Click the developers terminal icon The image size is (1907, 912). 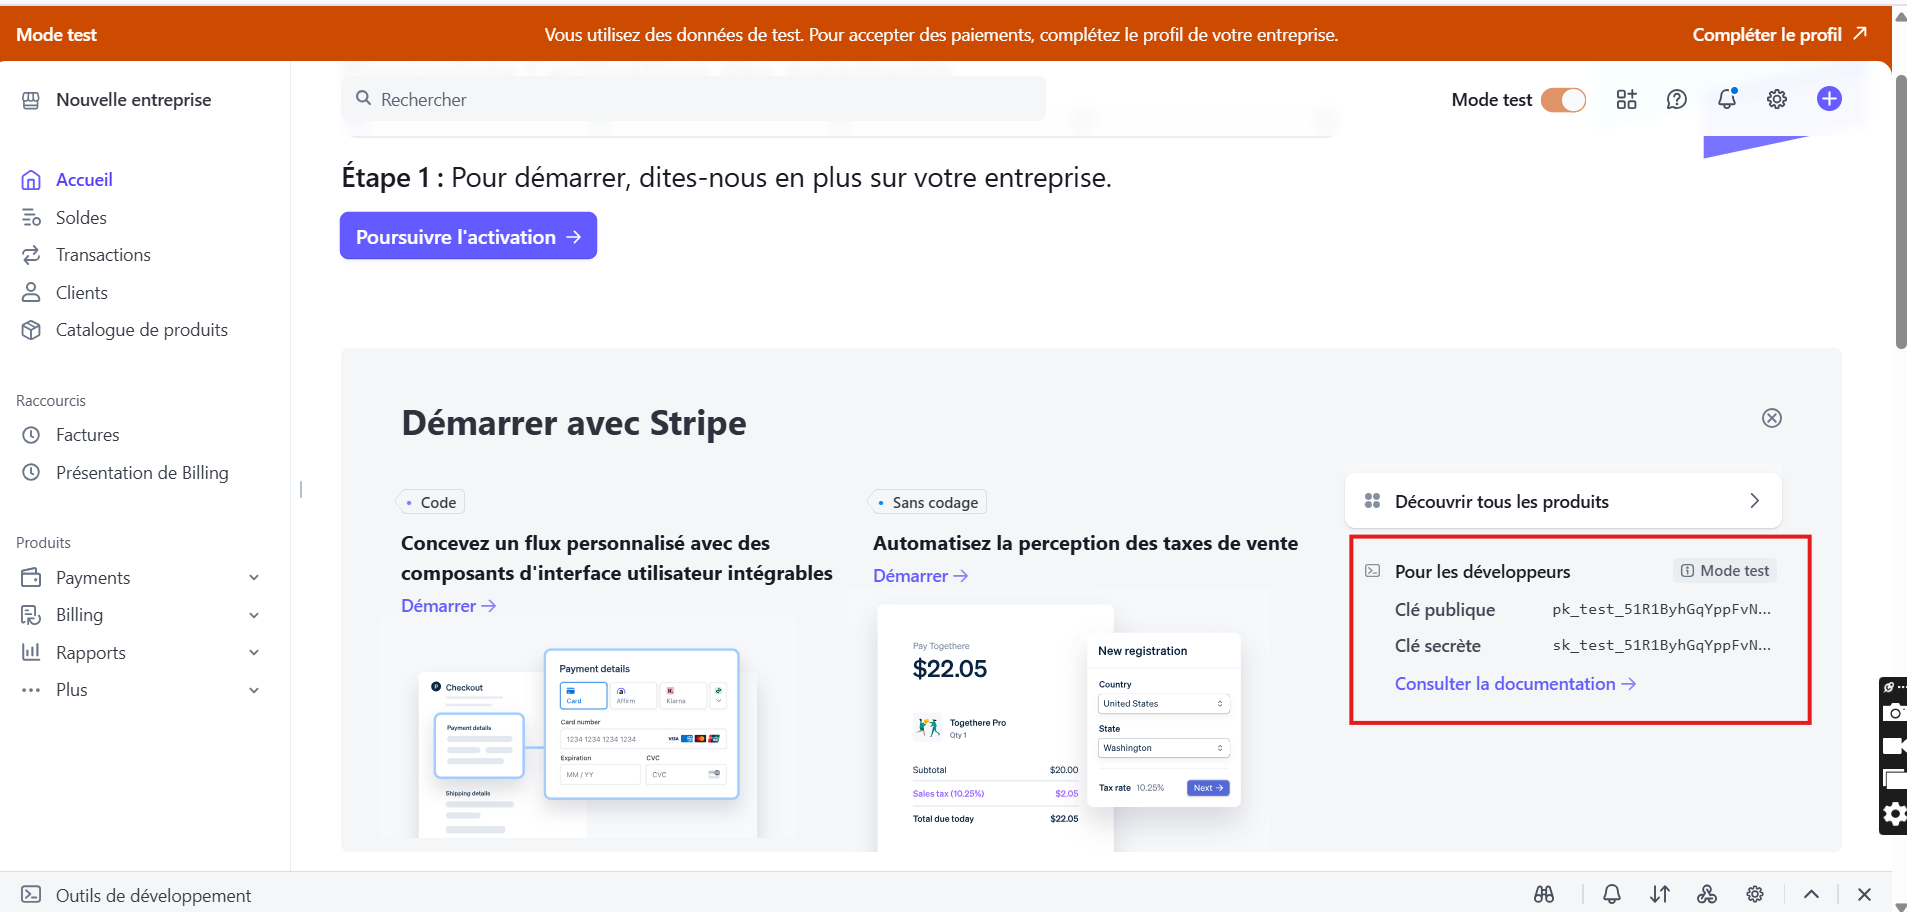click(1373, 571)
